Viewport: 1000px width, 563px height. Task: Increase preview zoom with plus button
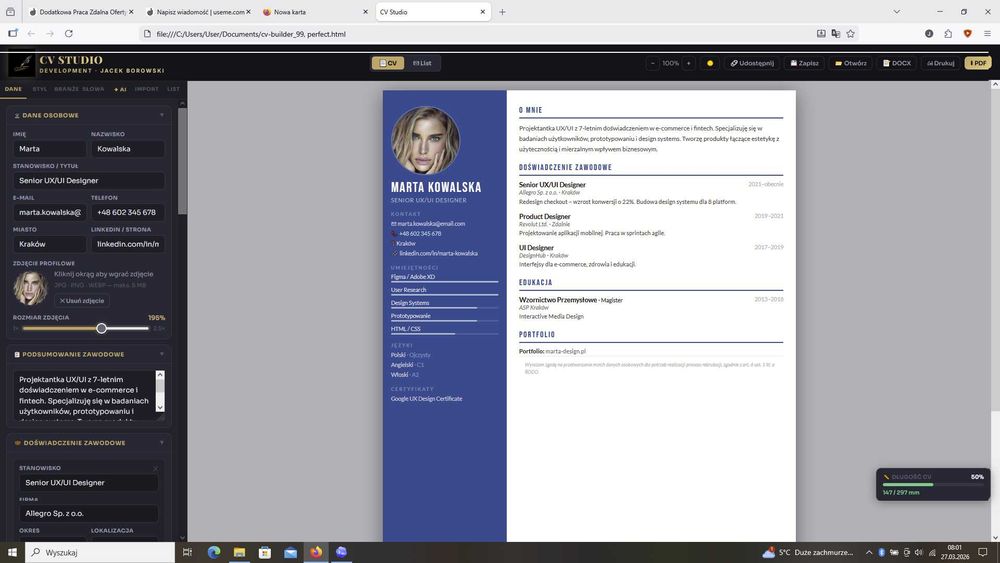[x=688, y=63]
